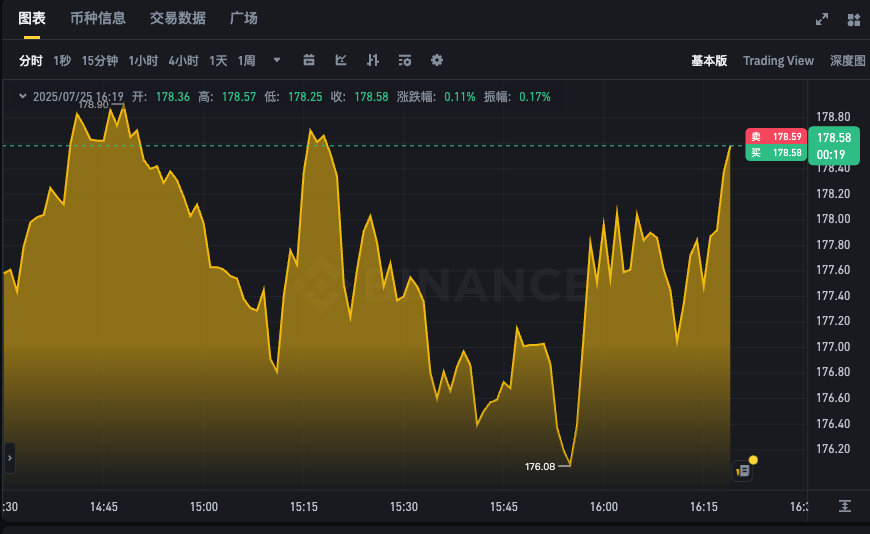Select the 4小时 interval
This screenshot has height=534, width=870.
tap(183, 61)
